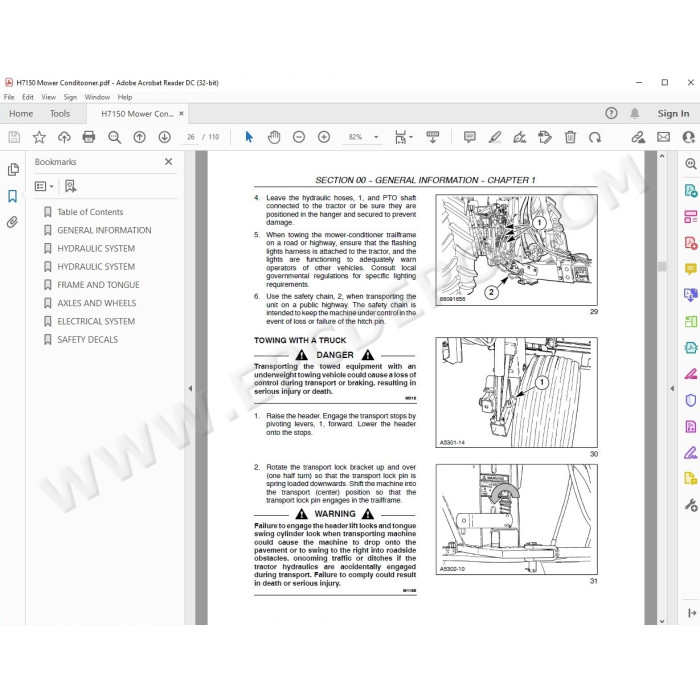Print the document with the printer icon
This screenshot has width=700, height=700.
pyautogui.click(x=89, y=137)
